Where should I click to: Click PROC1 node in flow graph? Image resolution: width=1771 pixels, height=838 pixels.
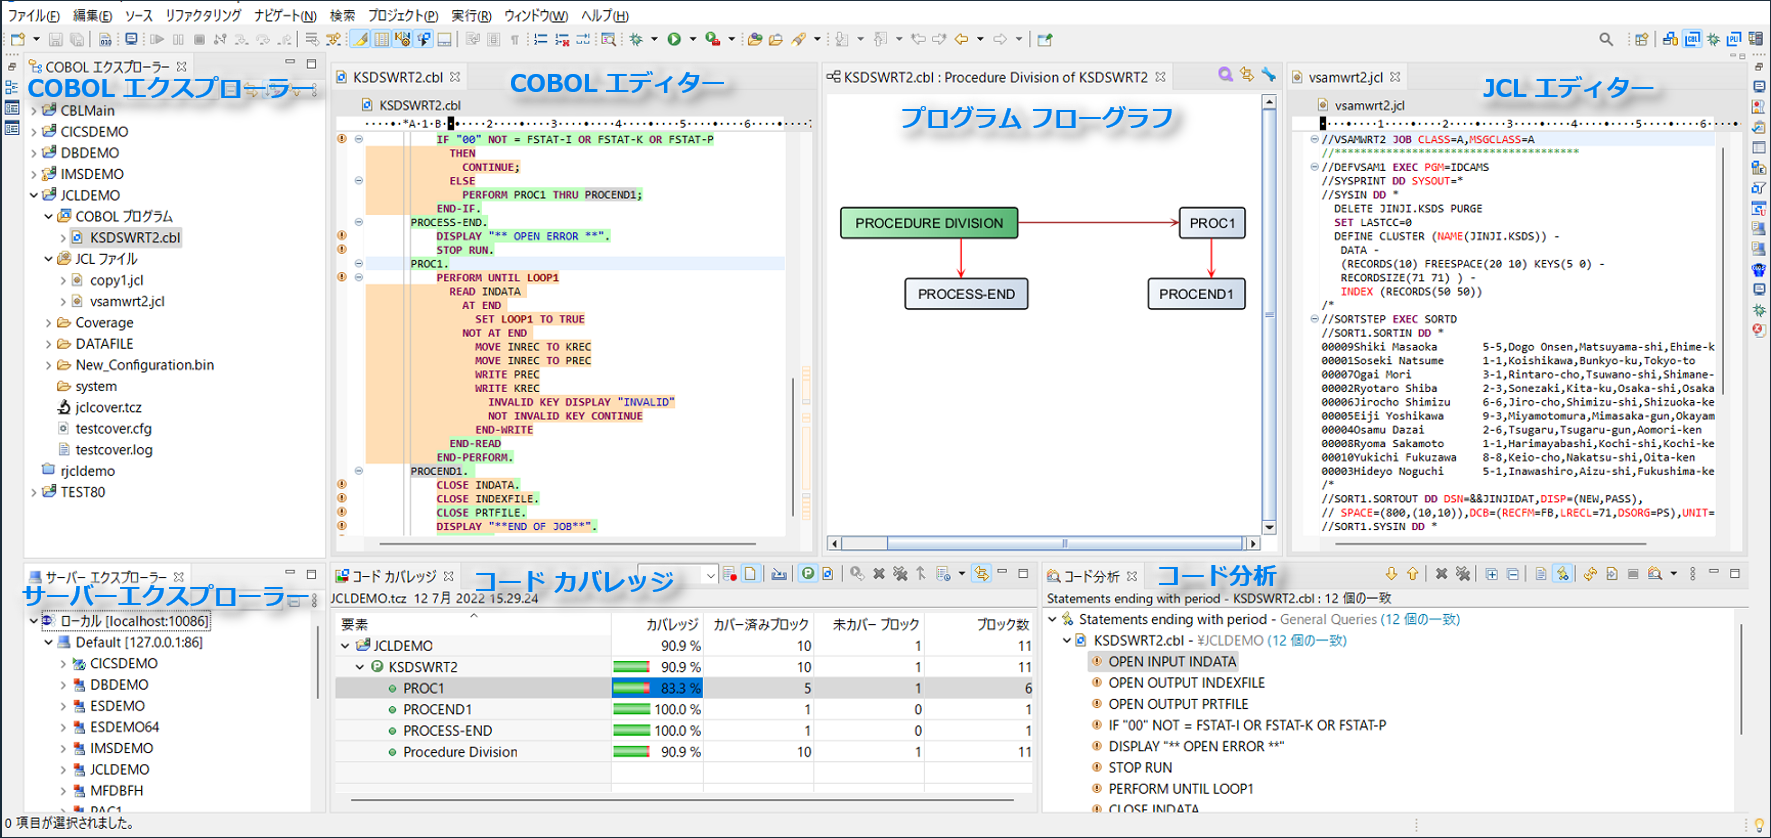[1212, 223]
